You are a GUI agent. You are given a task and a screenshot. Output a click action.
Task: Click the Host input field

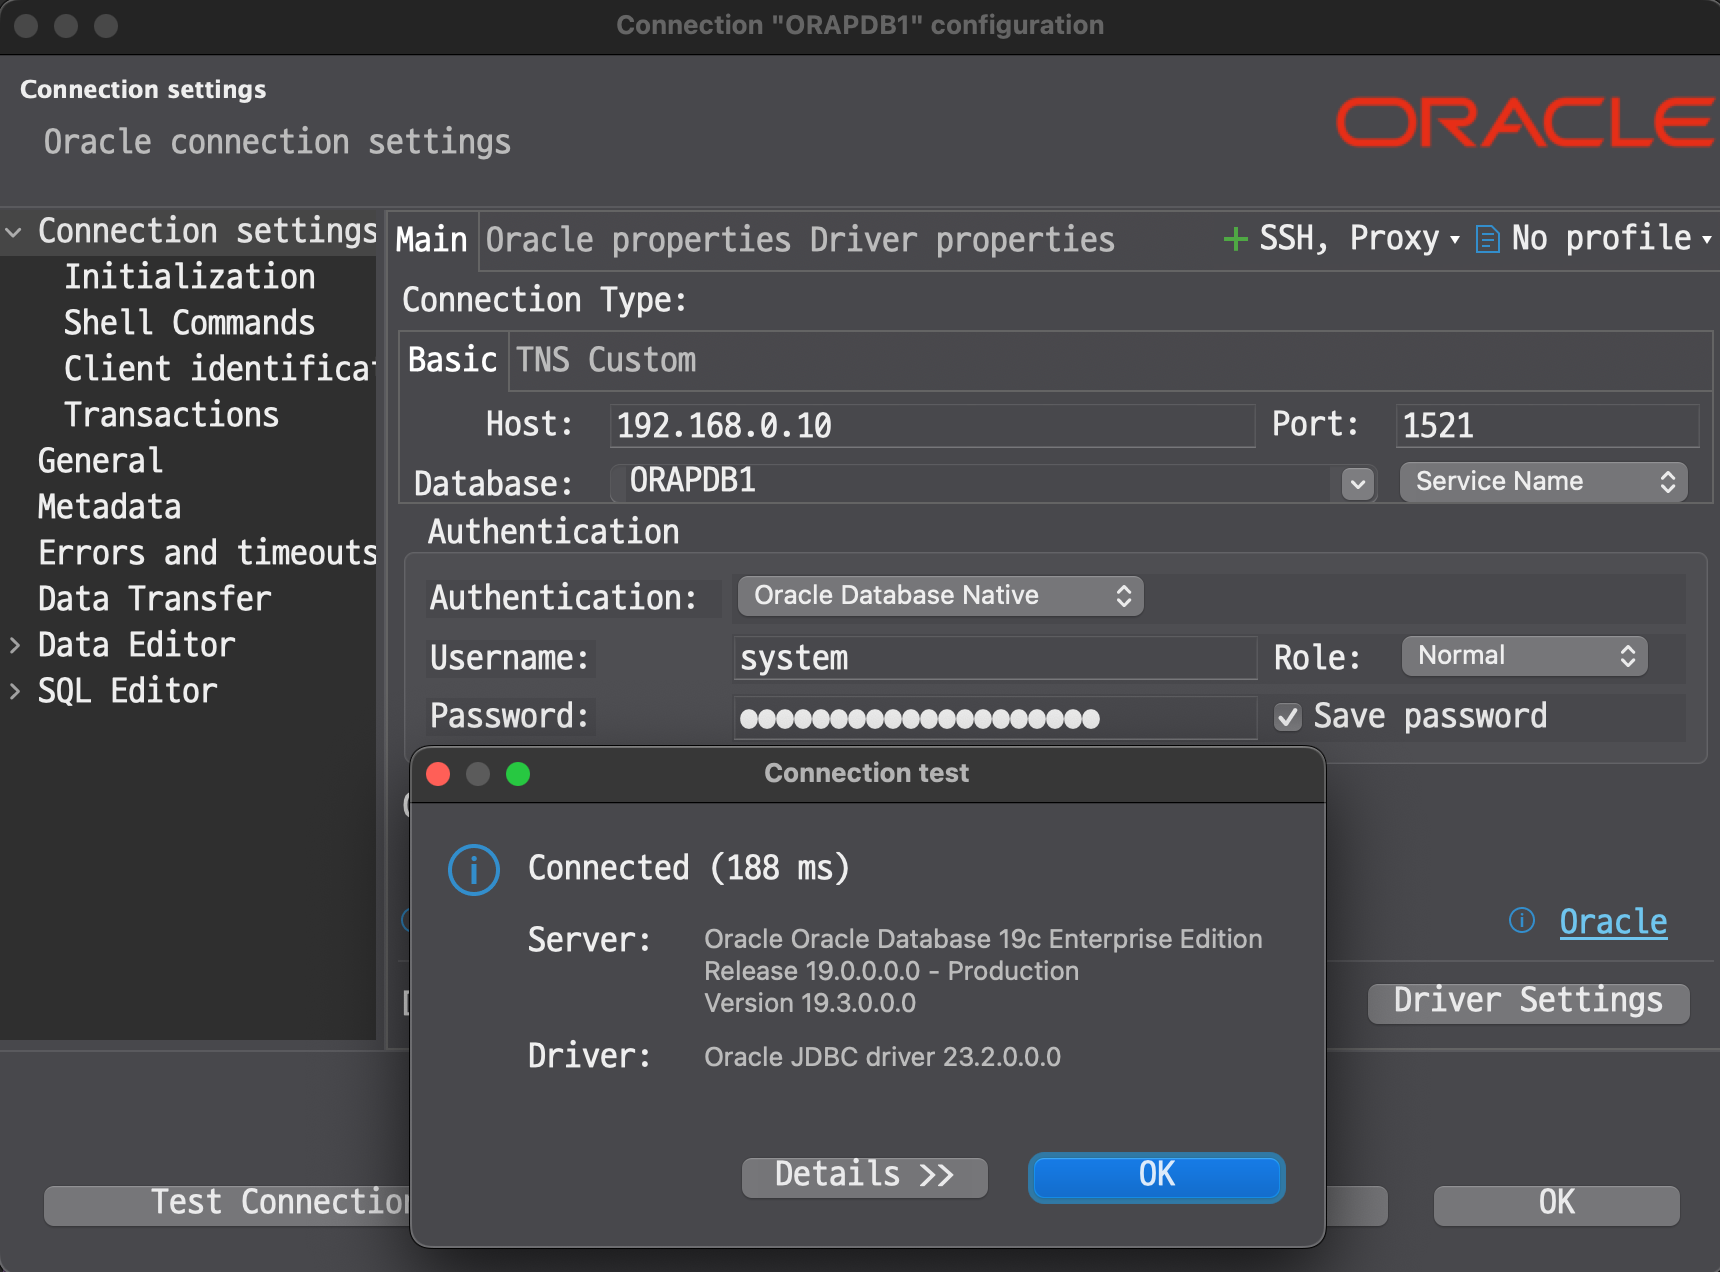(932, 426)
